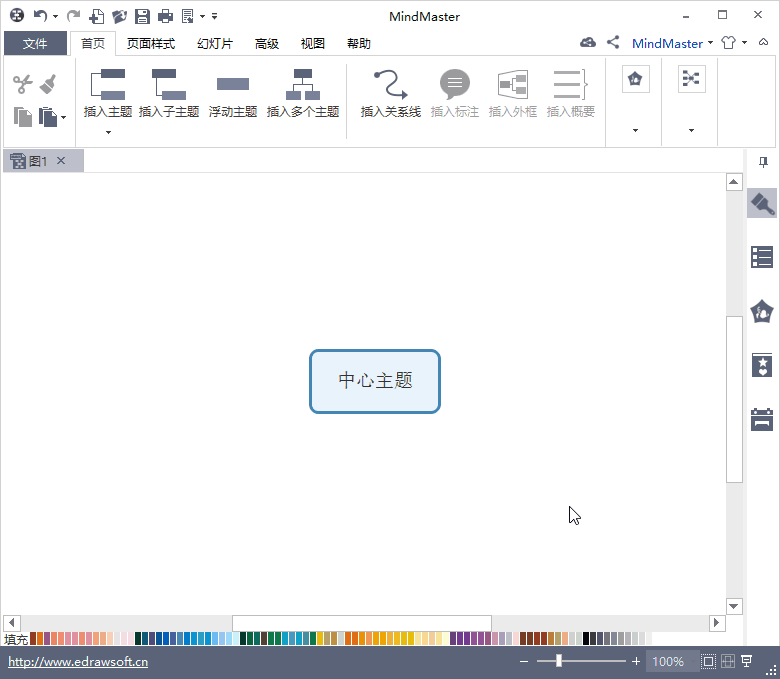Screen dimensions: 780x679
Task: Expand the T-shirt theme dropdown arrow
Action: 744,43
